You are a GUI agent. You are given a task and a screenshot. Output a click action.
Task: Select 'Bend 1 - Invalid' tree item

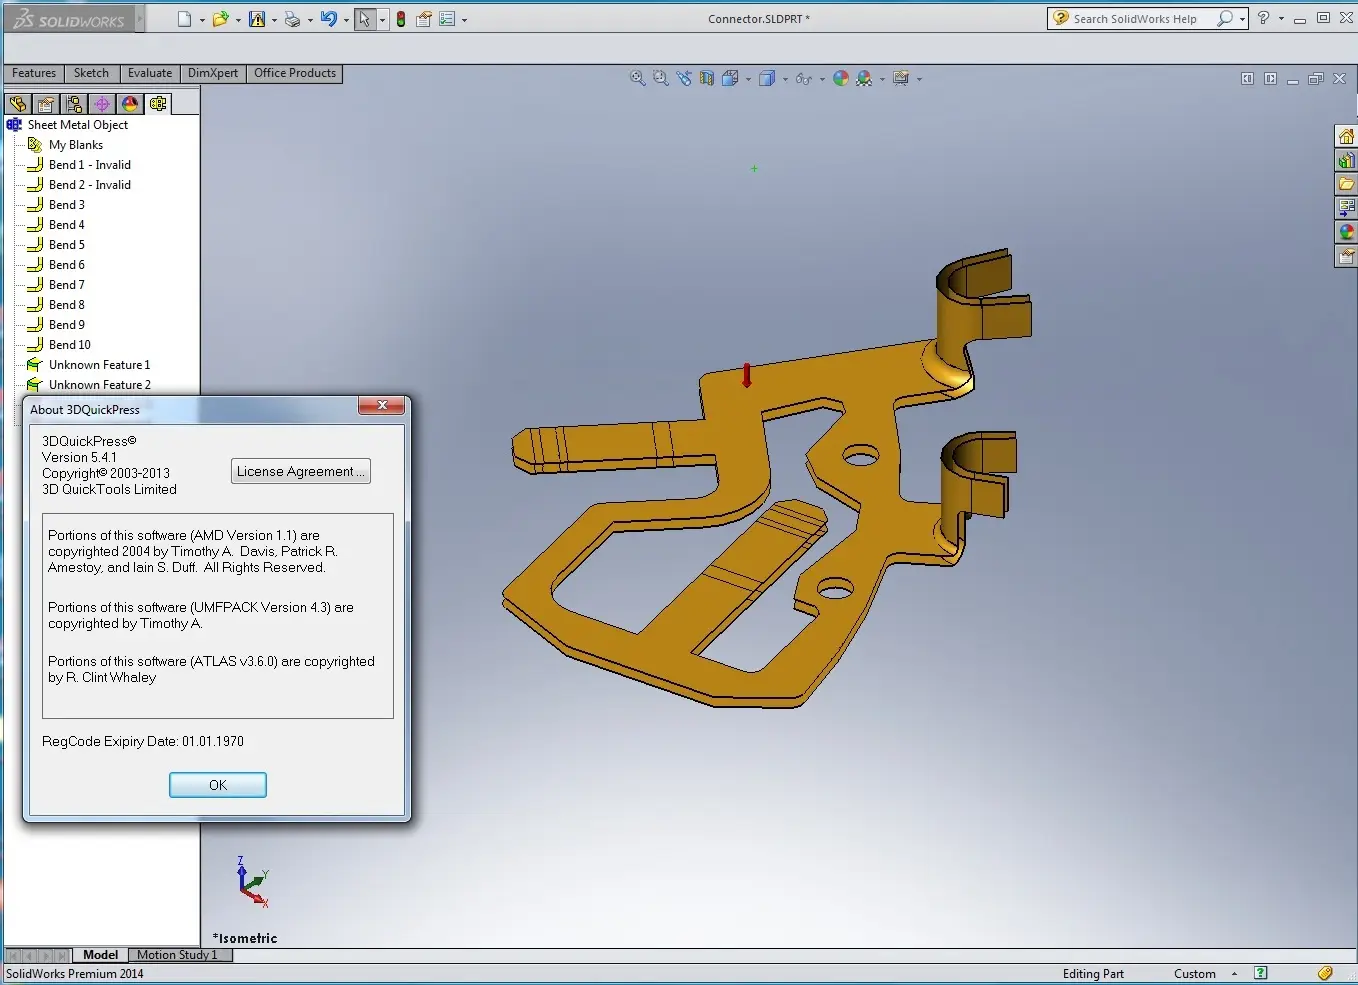pos(90,165)
